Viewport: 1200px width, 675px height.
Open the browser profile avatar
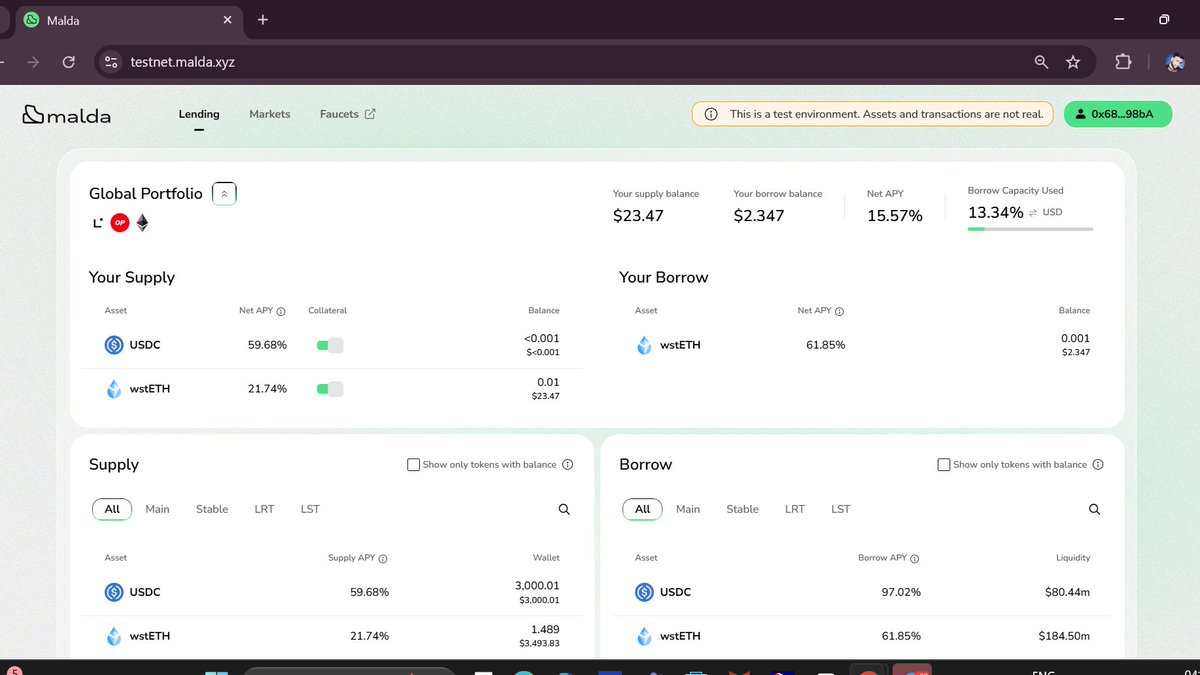(1175, 62)
